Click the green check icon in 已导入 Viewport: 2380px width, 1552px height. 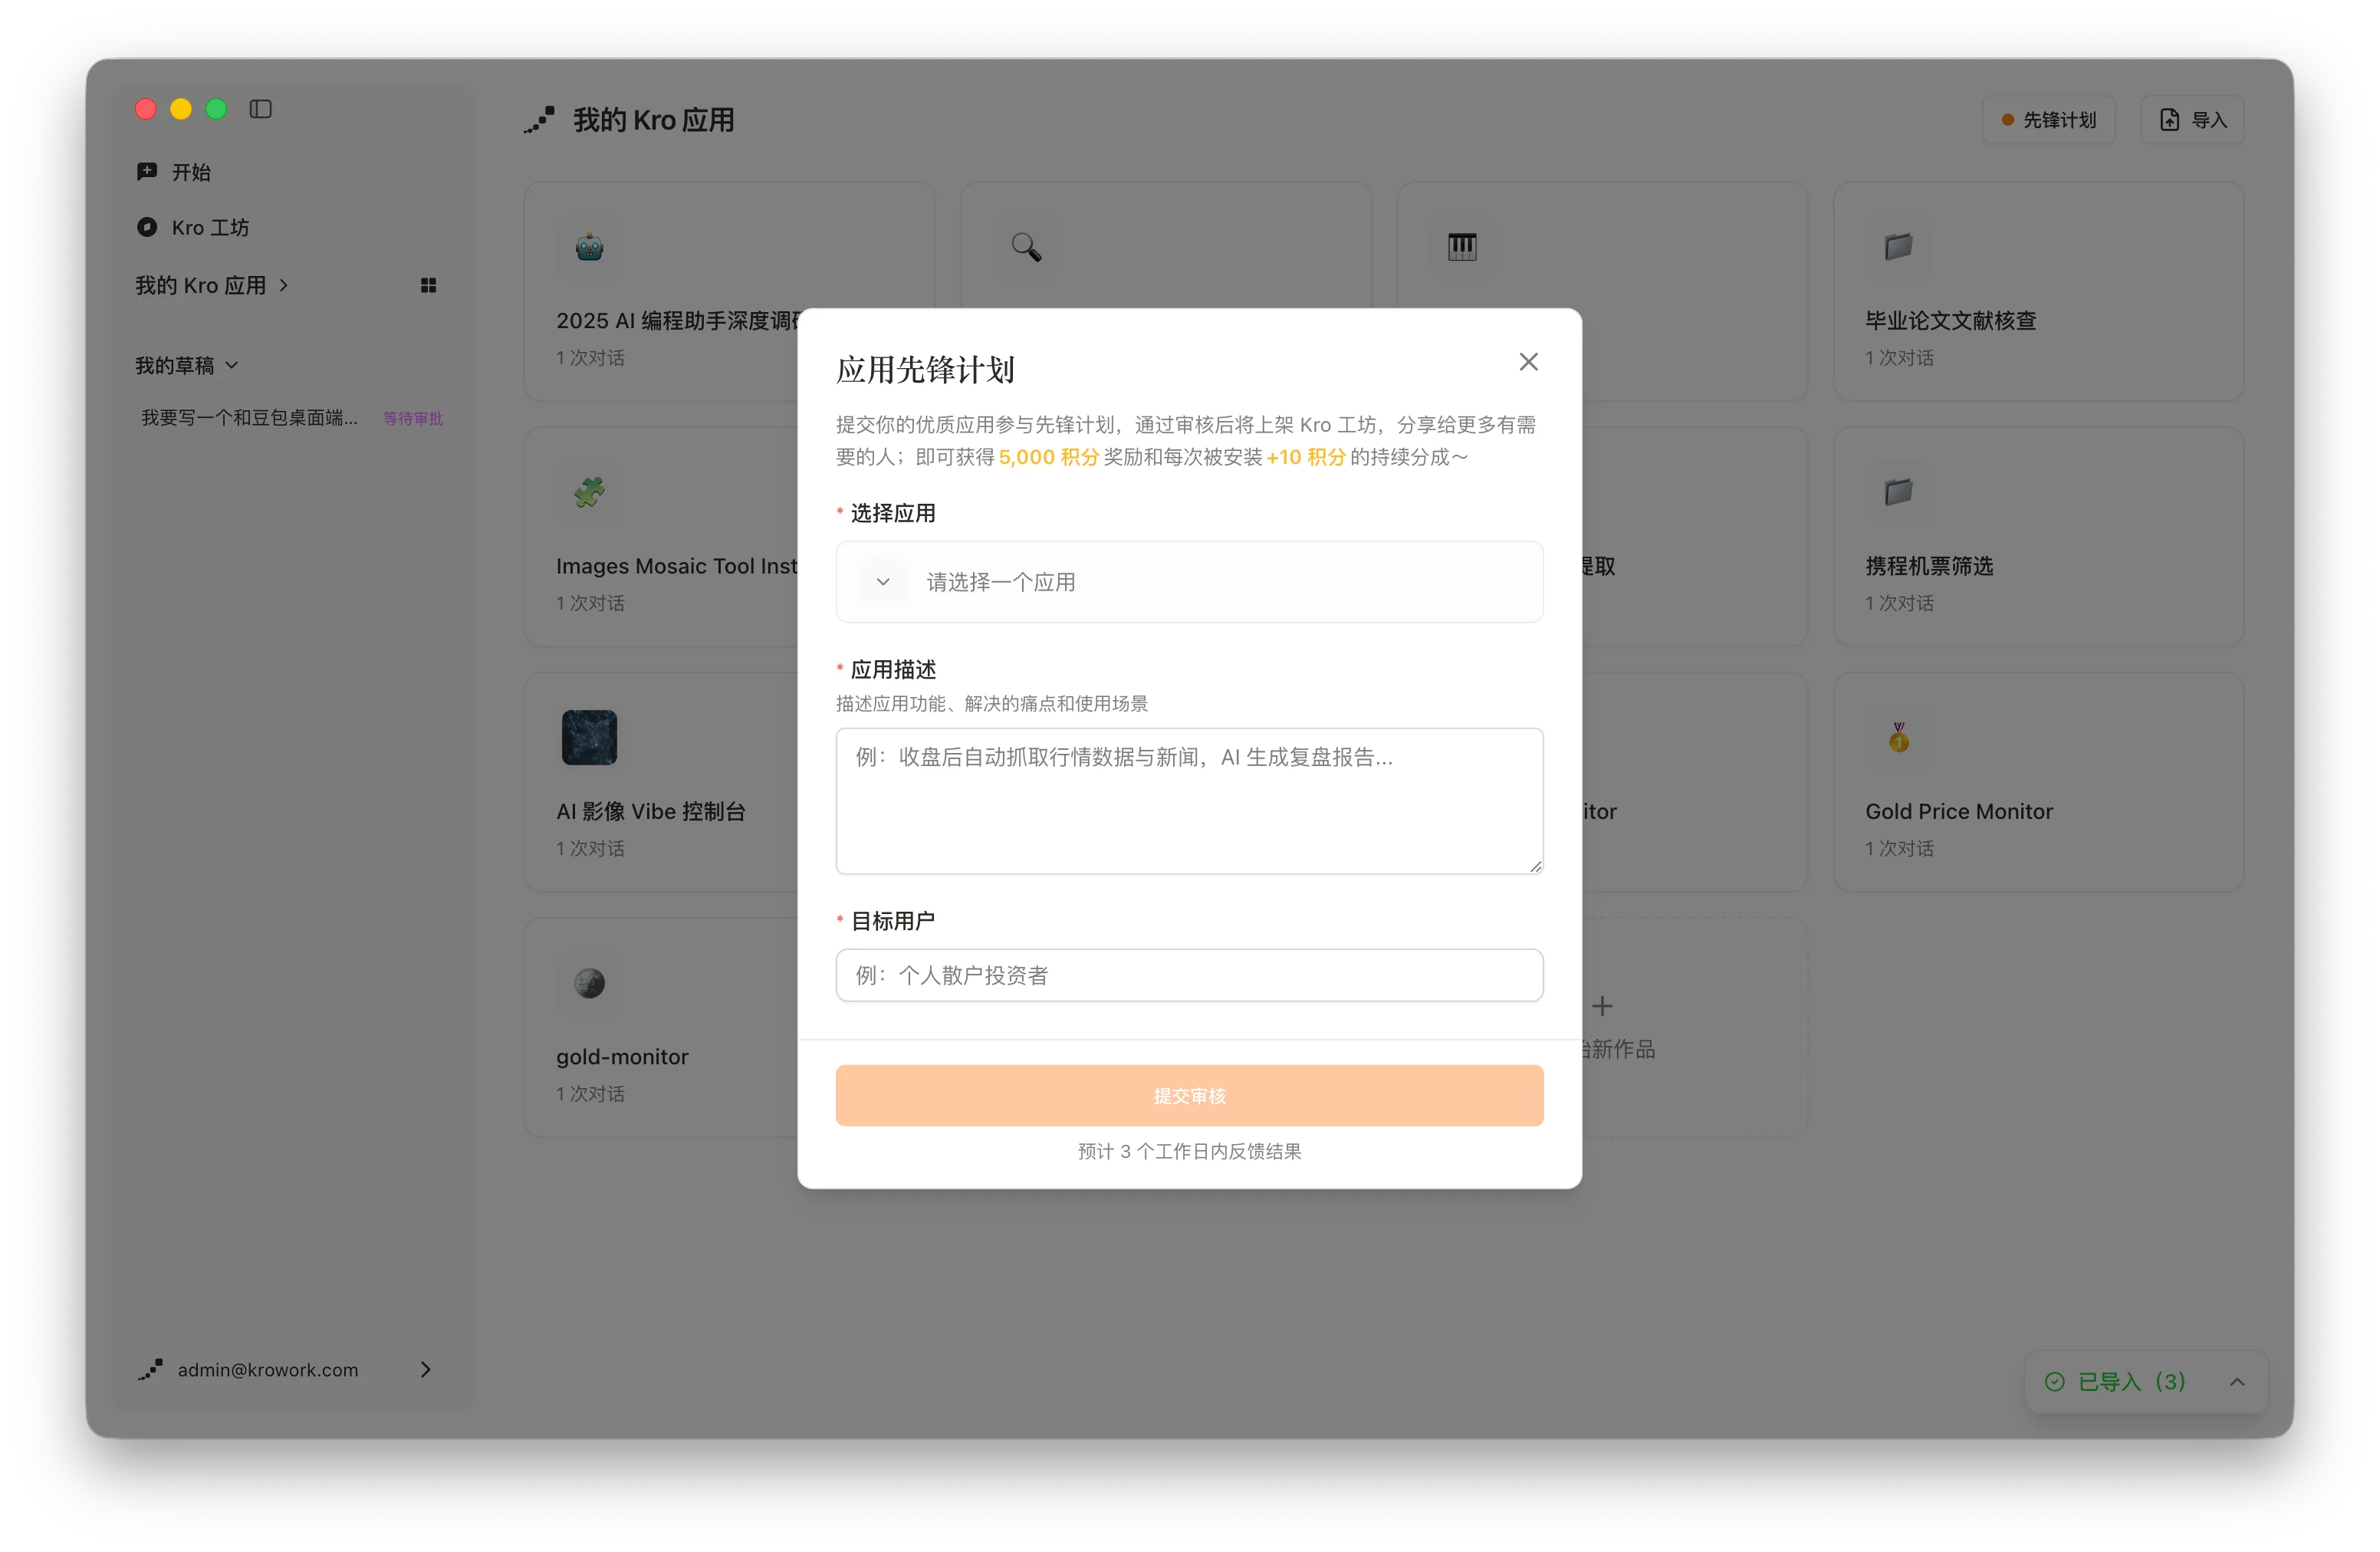2054,1381
